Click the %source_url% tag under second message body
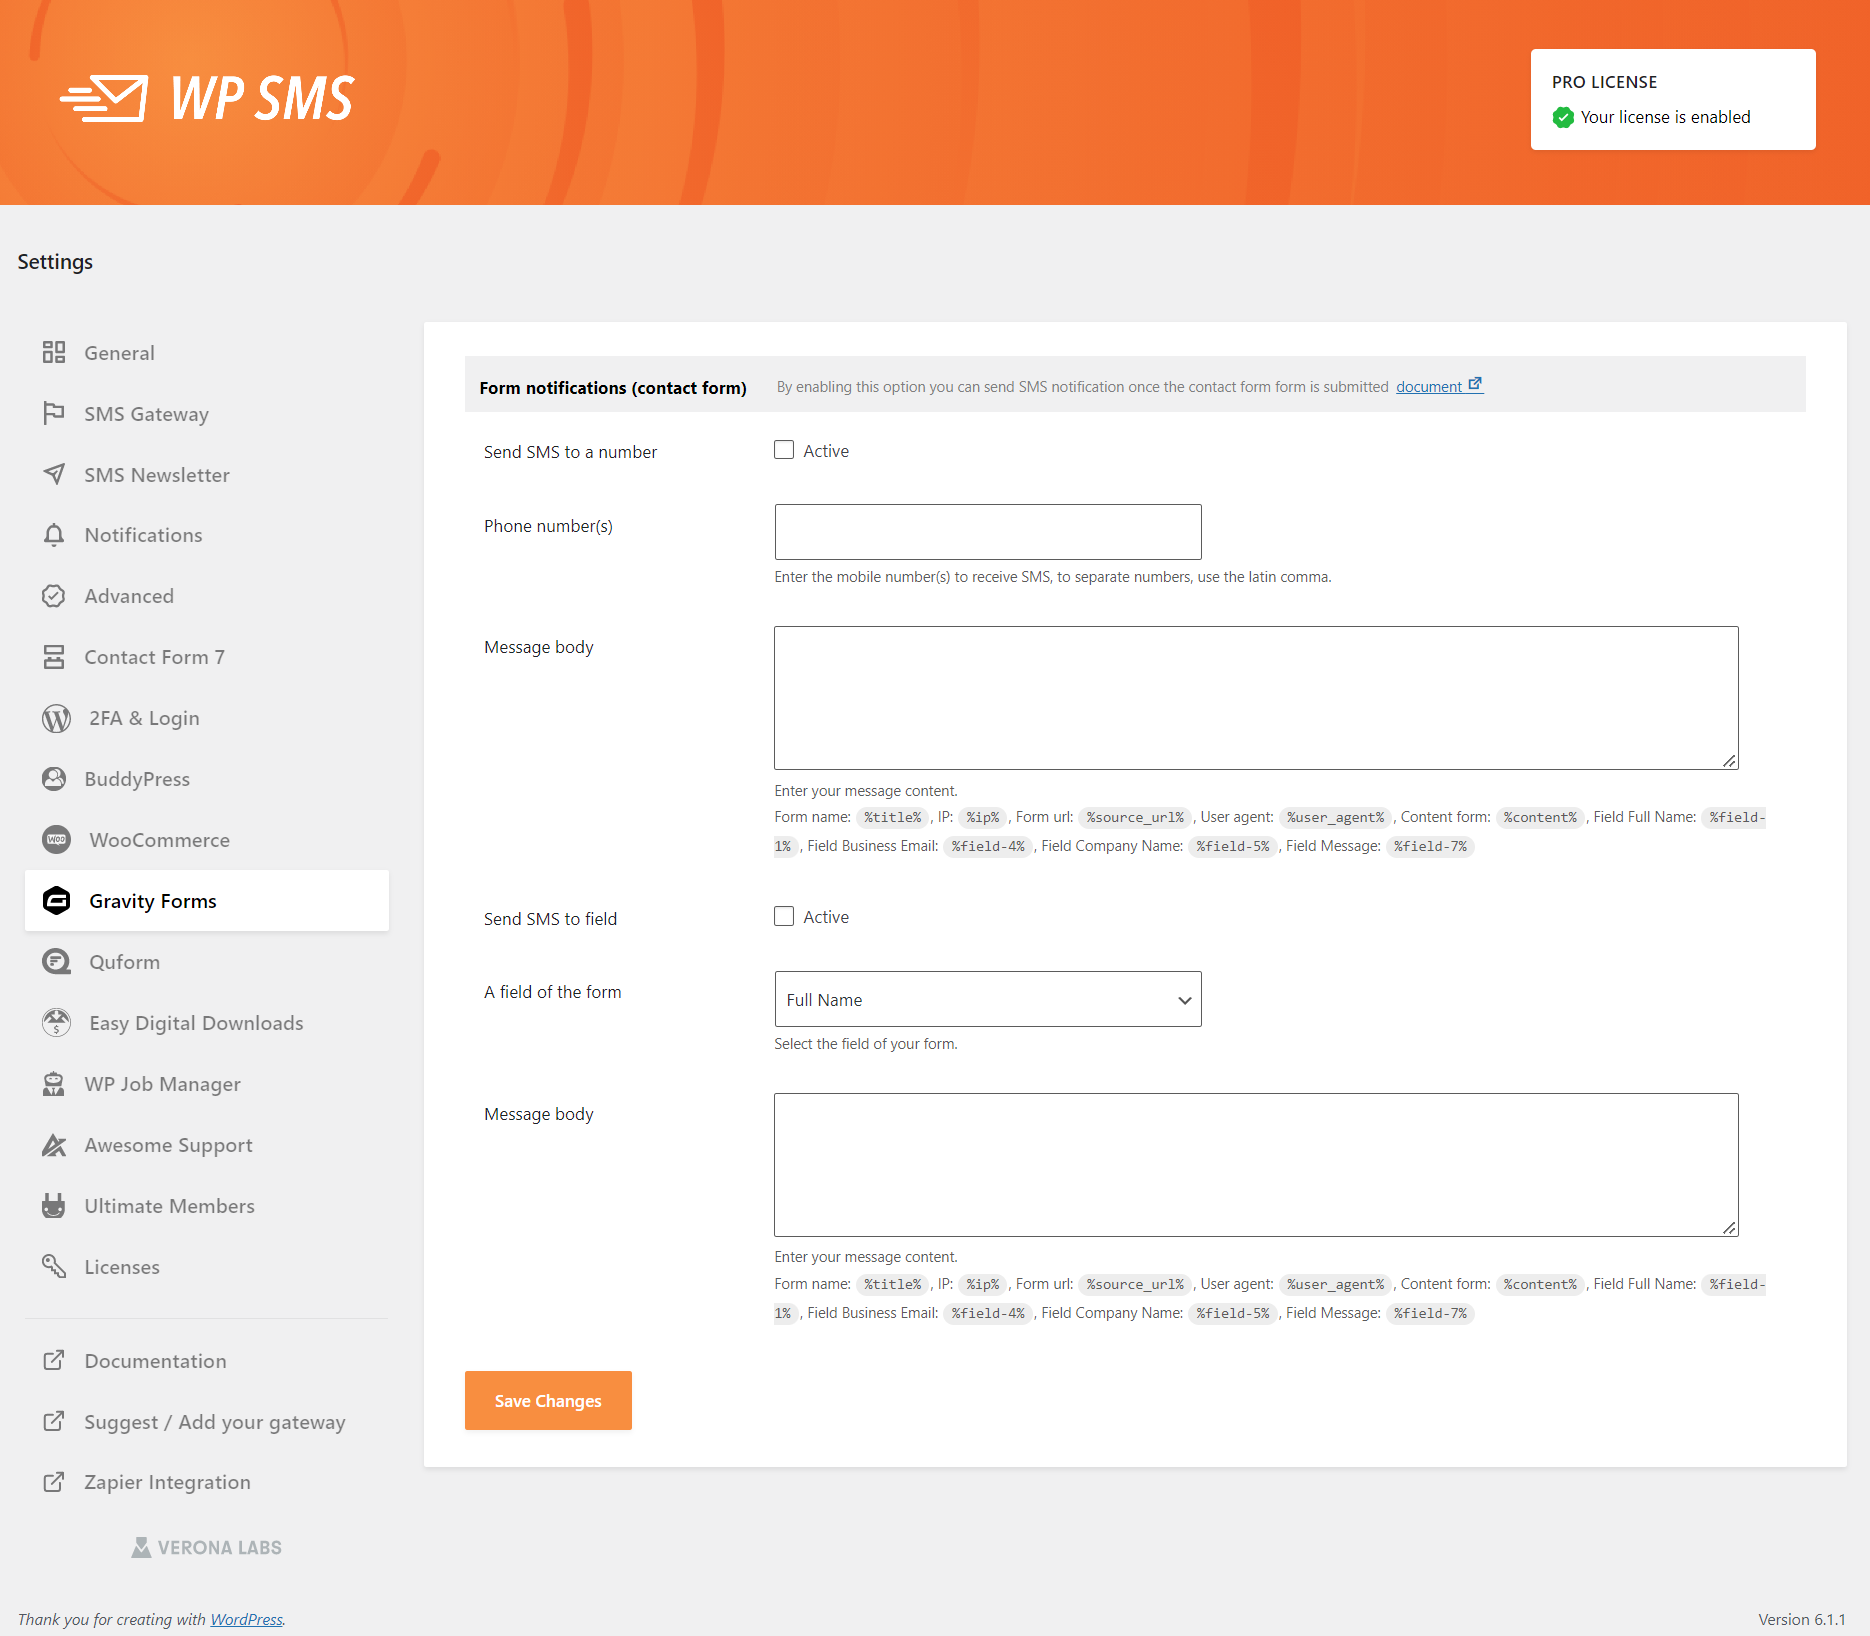The image size is (1870, 1636). pos(1135,1284)
